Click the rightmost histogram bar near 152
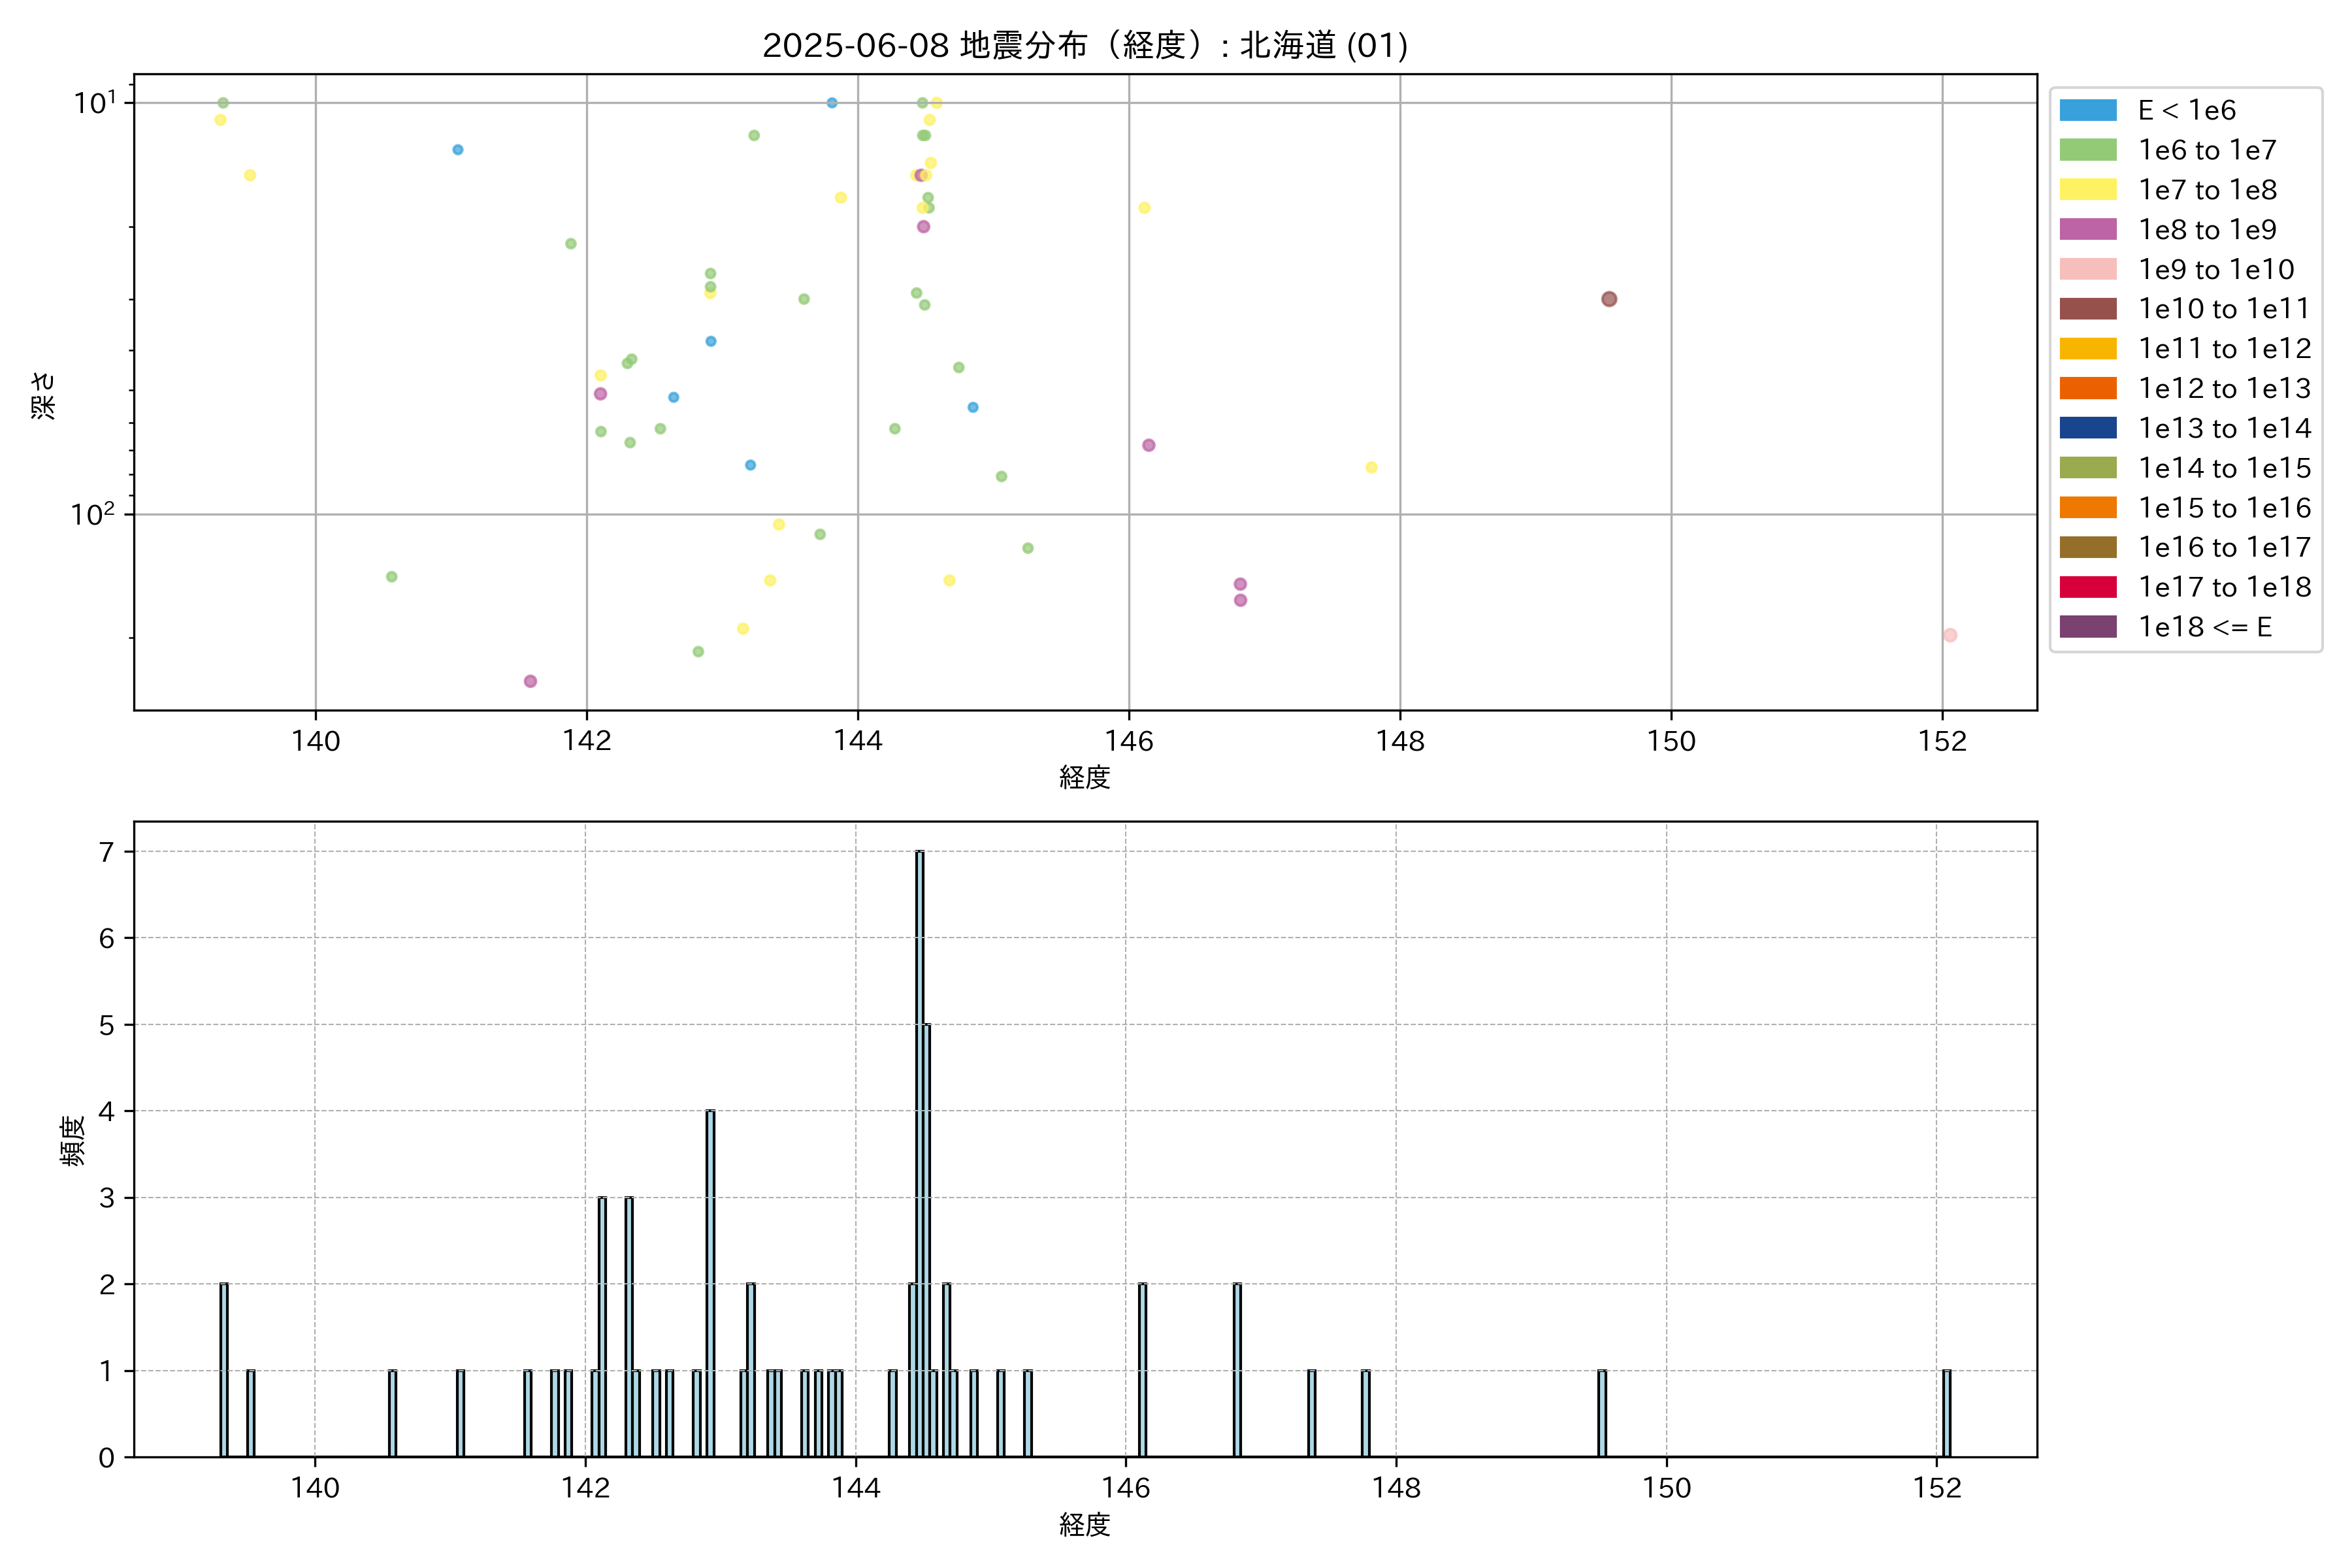This screenshot has height=1568, width=2352. click(x=1946, y=1413)
